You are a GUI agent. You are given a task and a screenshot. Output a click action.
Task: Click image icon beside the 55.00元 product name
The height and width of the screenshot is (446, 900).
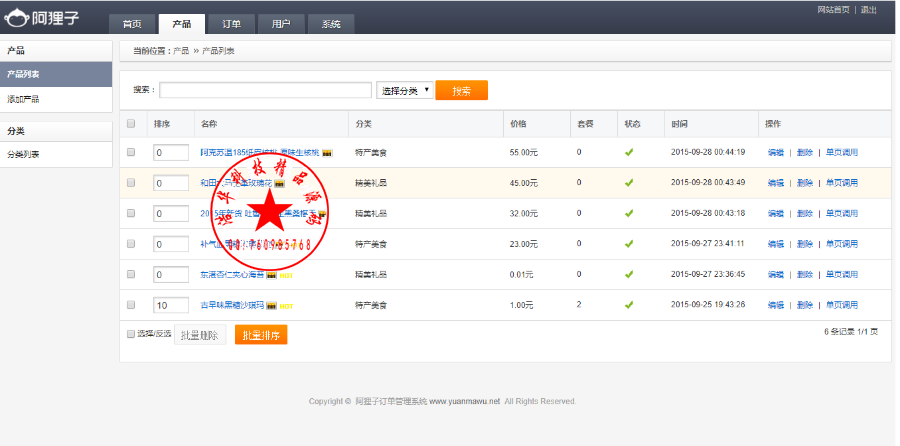pyautogui.click(x=327, y=153)
